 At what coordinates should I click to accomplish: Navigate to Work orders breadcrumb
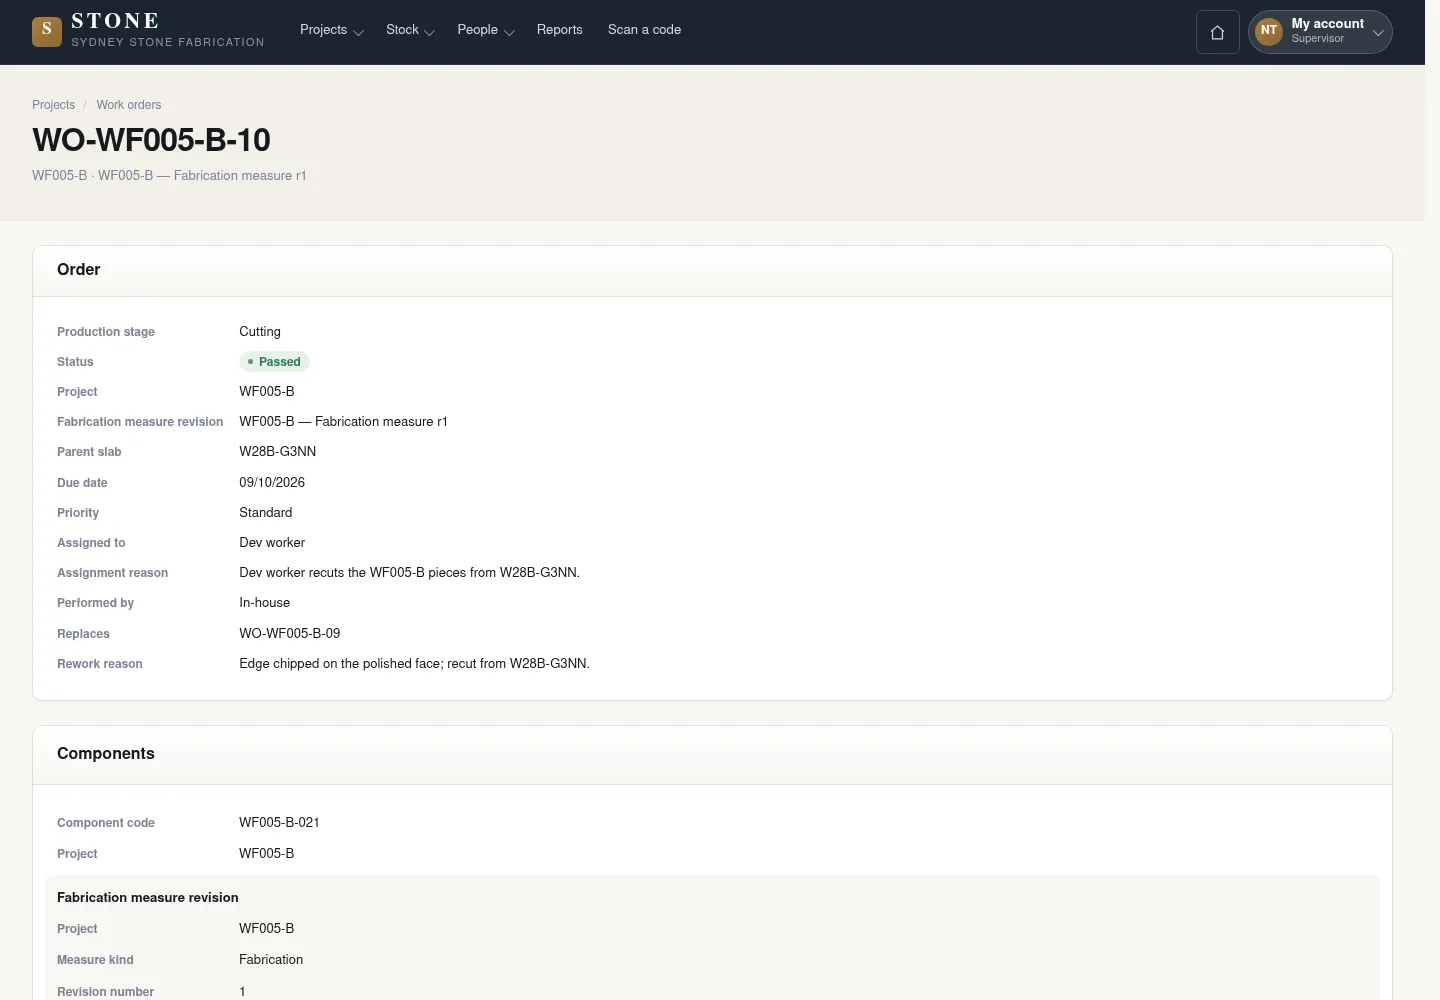click(x=129, y=105)
